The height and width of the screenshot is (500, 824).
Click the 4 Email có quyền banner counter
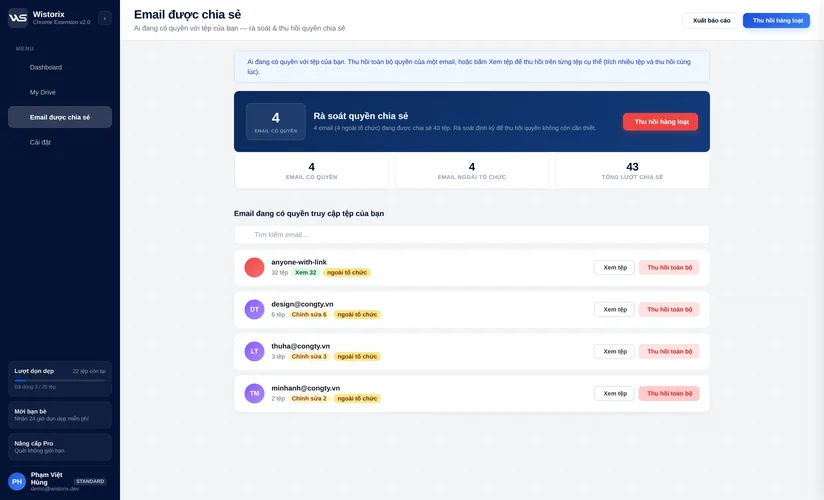pyautogui.click(x=276, y=121)
